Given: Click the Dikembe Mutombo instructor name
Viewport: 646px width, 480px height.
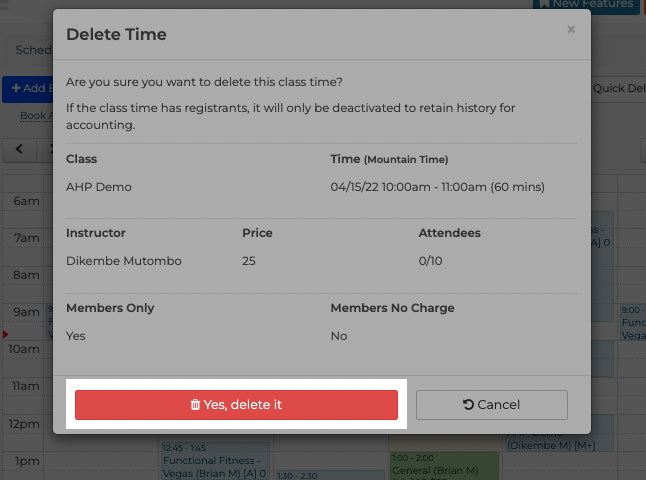Looking at the screenshot, I should (x=124, y=261).
